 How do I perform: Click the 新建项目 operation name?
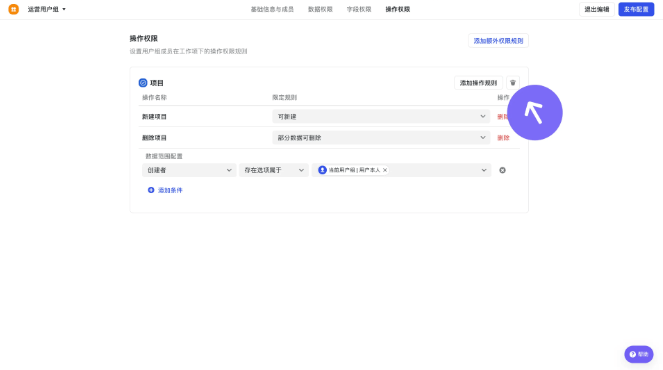point(154,117)
